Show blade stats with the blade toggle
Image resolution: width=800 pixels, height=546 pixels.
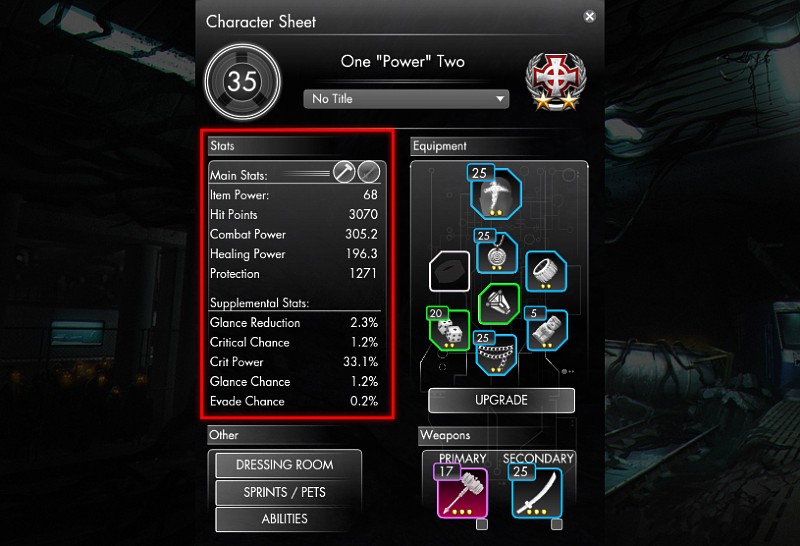pyautogui.click(x=368, y=171)
